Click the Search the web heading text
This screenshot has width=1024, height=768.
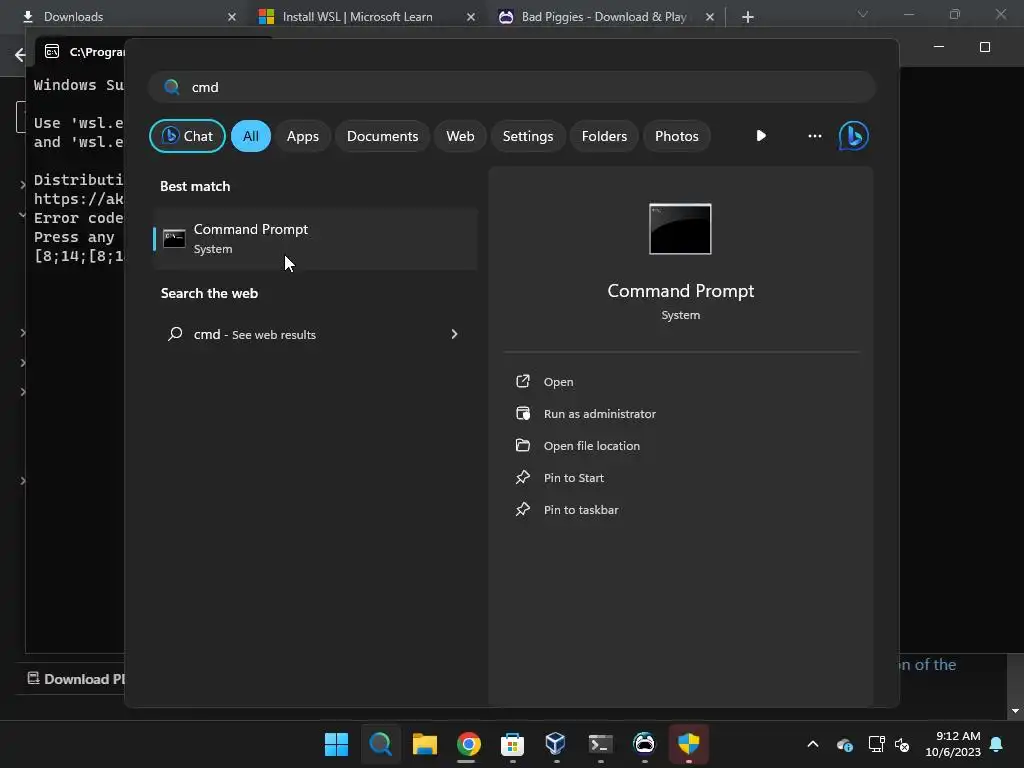[209, 293]
